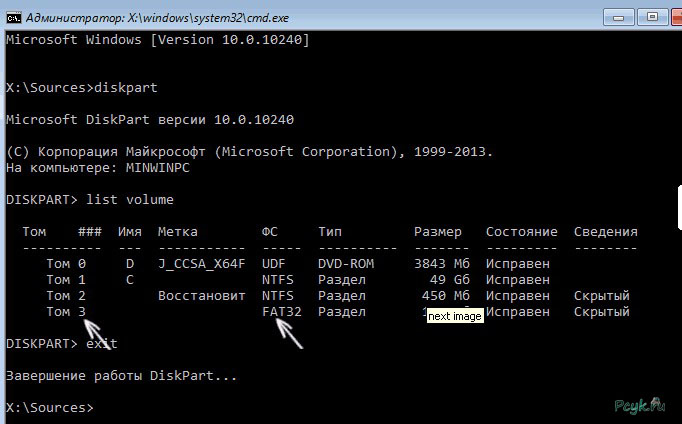Click the 'Сведения' column header
This screenshot has height=424, width=682.
(606, 231)
